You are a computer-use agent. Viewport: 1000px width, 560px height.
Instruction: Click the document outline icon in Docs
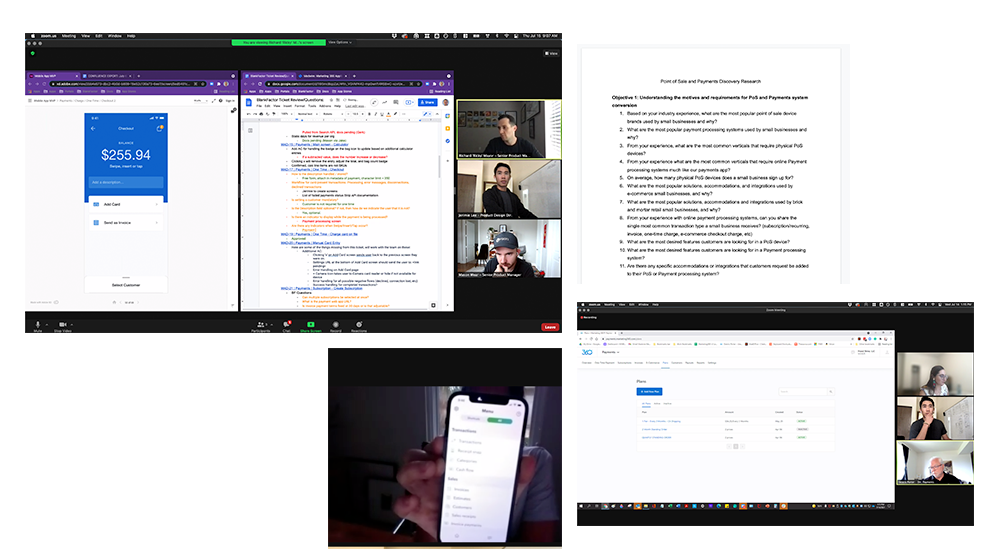click(x=250, y=130)
